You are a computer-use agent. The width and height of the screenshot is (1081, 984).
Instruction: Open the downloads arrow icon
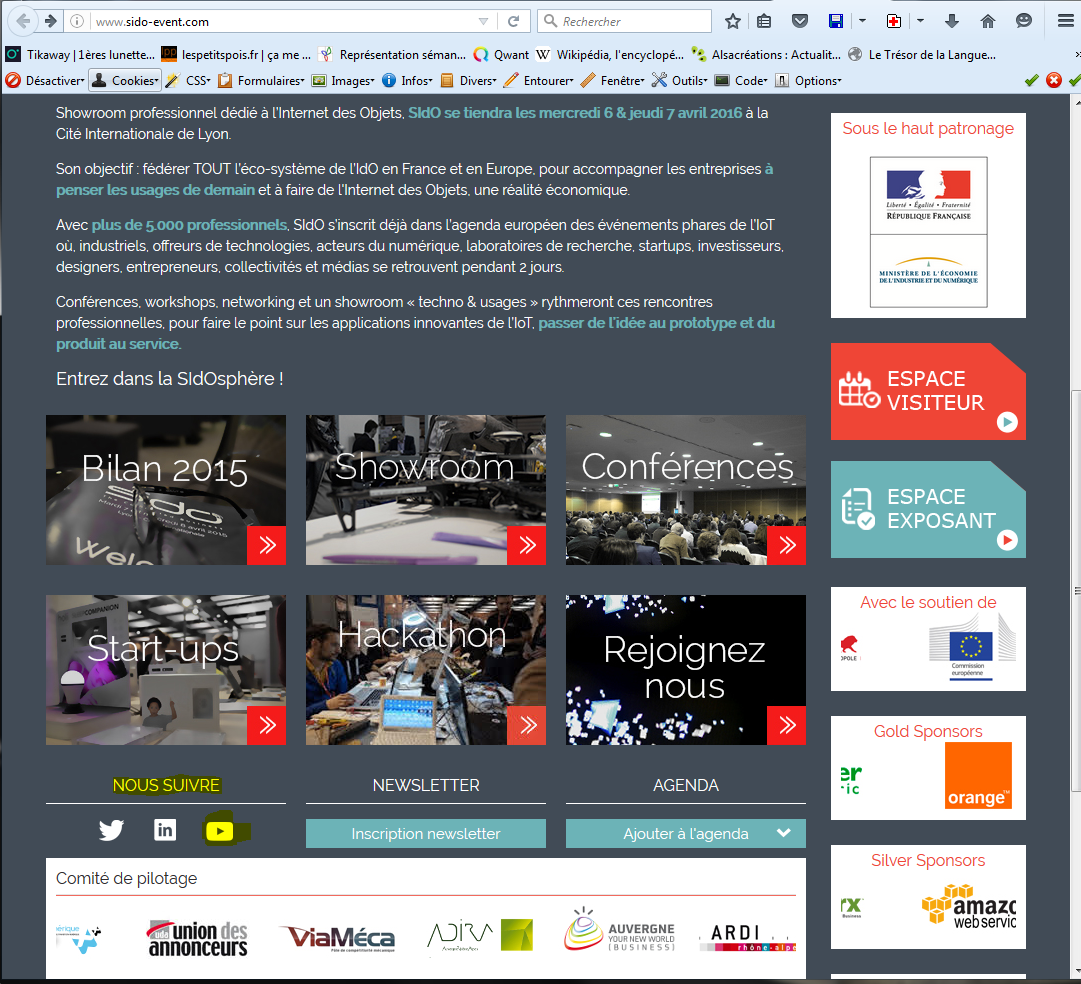pyautogui.click(x=952, y=21)
